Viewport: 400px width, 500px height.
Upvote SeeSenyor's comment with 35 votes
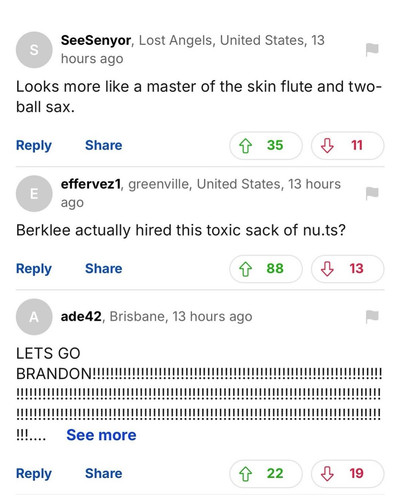pos(266,146)
